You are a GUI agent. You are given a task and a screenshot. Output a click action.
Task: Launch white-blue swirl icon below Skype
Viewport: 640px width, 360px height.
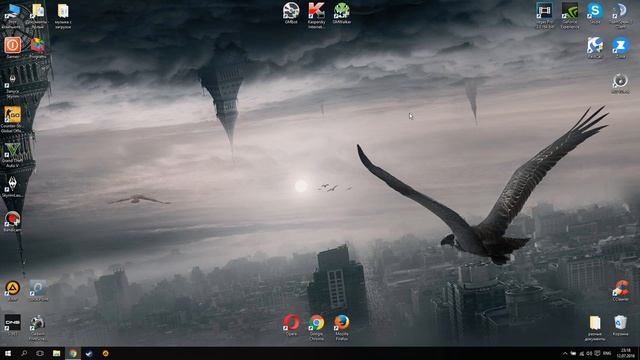coord(595,45)
